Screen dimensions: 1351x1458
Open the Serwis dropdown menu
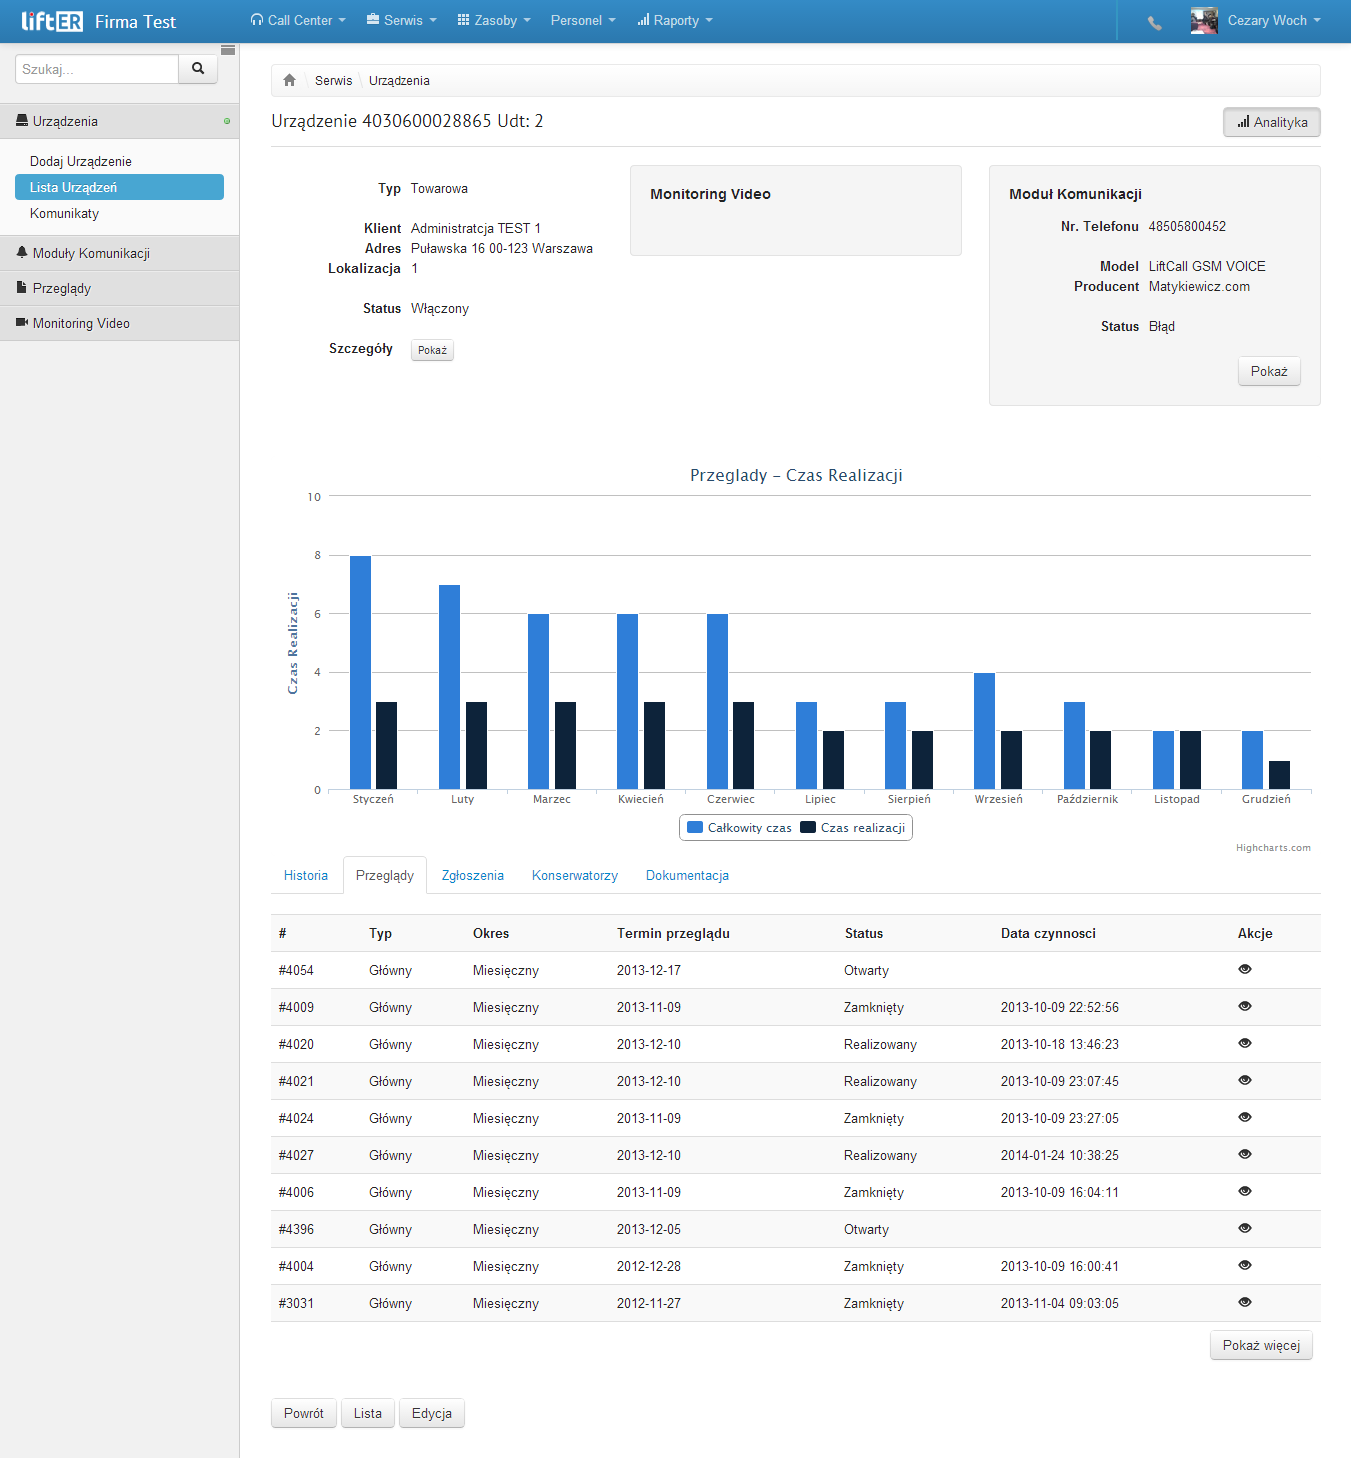402,21
